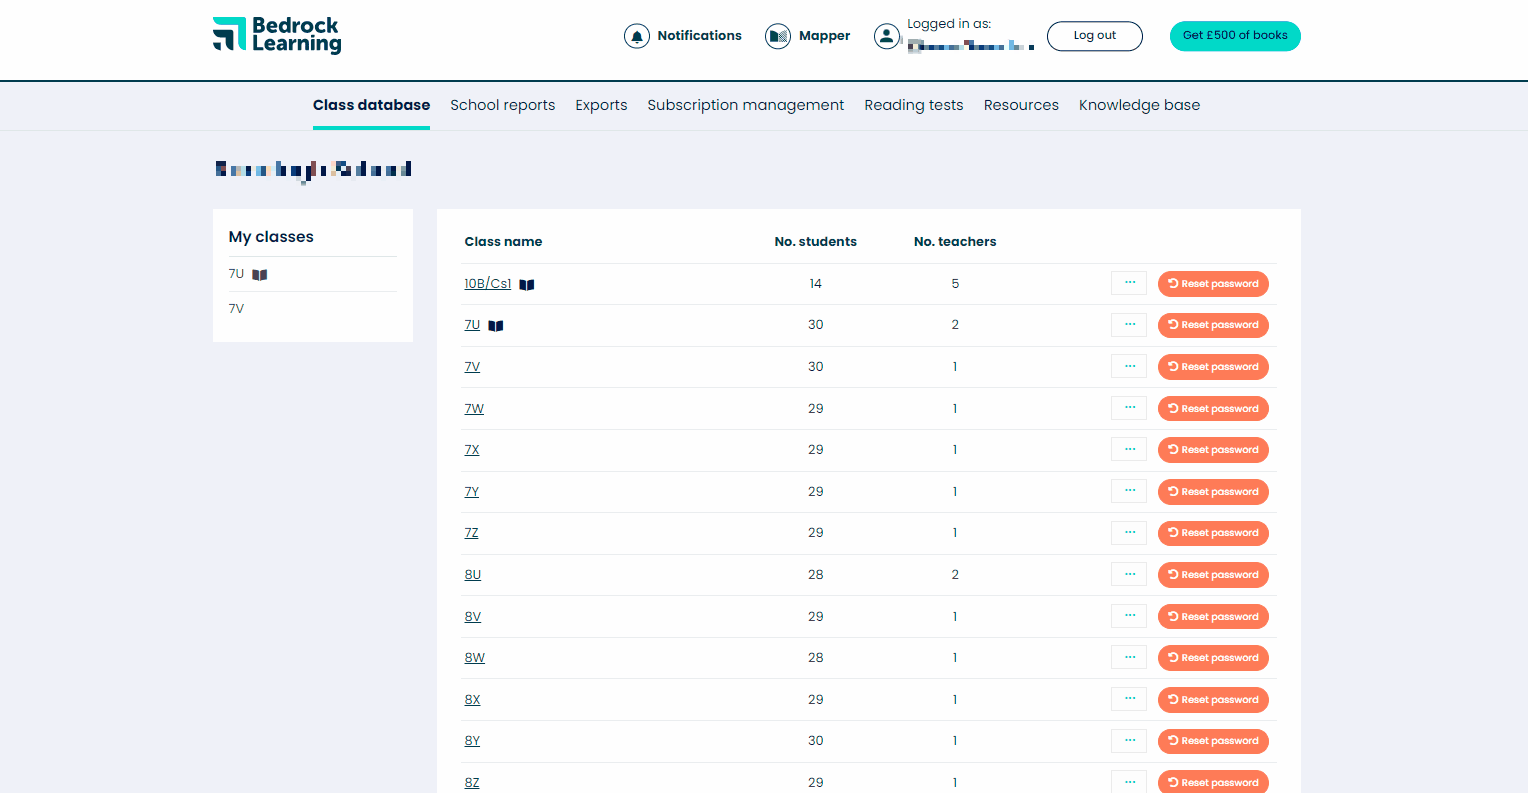Open class 8W link
The height and width of the screenshot is (793, 1528).
coord(475,658)
